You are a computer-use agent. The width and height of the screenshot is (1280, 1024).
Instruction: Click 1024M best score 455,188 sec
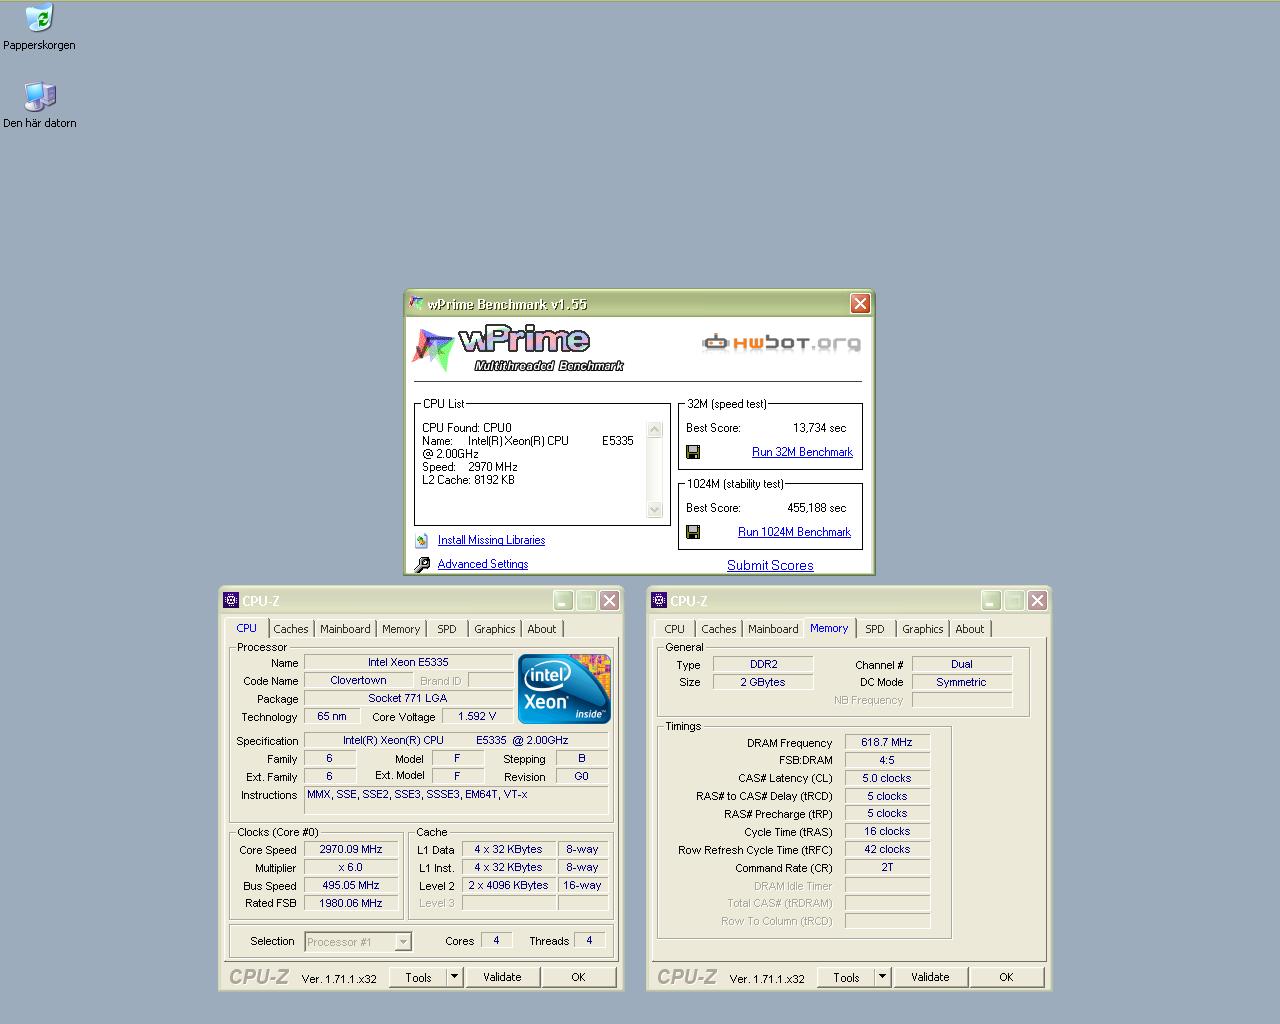tap(816, 508)
